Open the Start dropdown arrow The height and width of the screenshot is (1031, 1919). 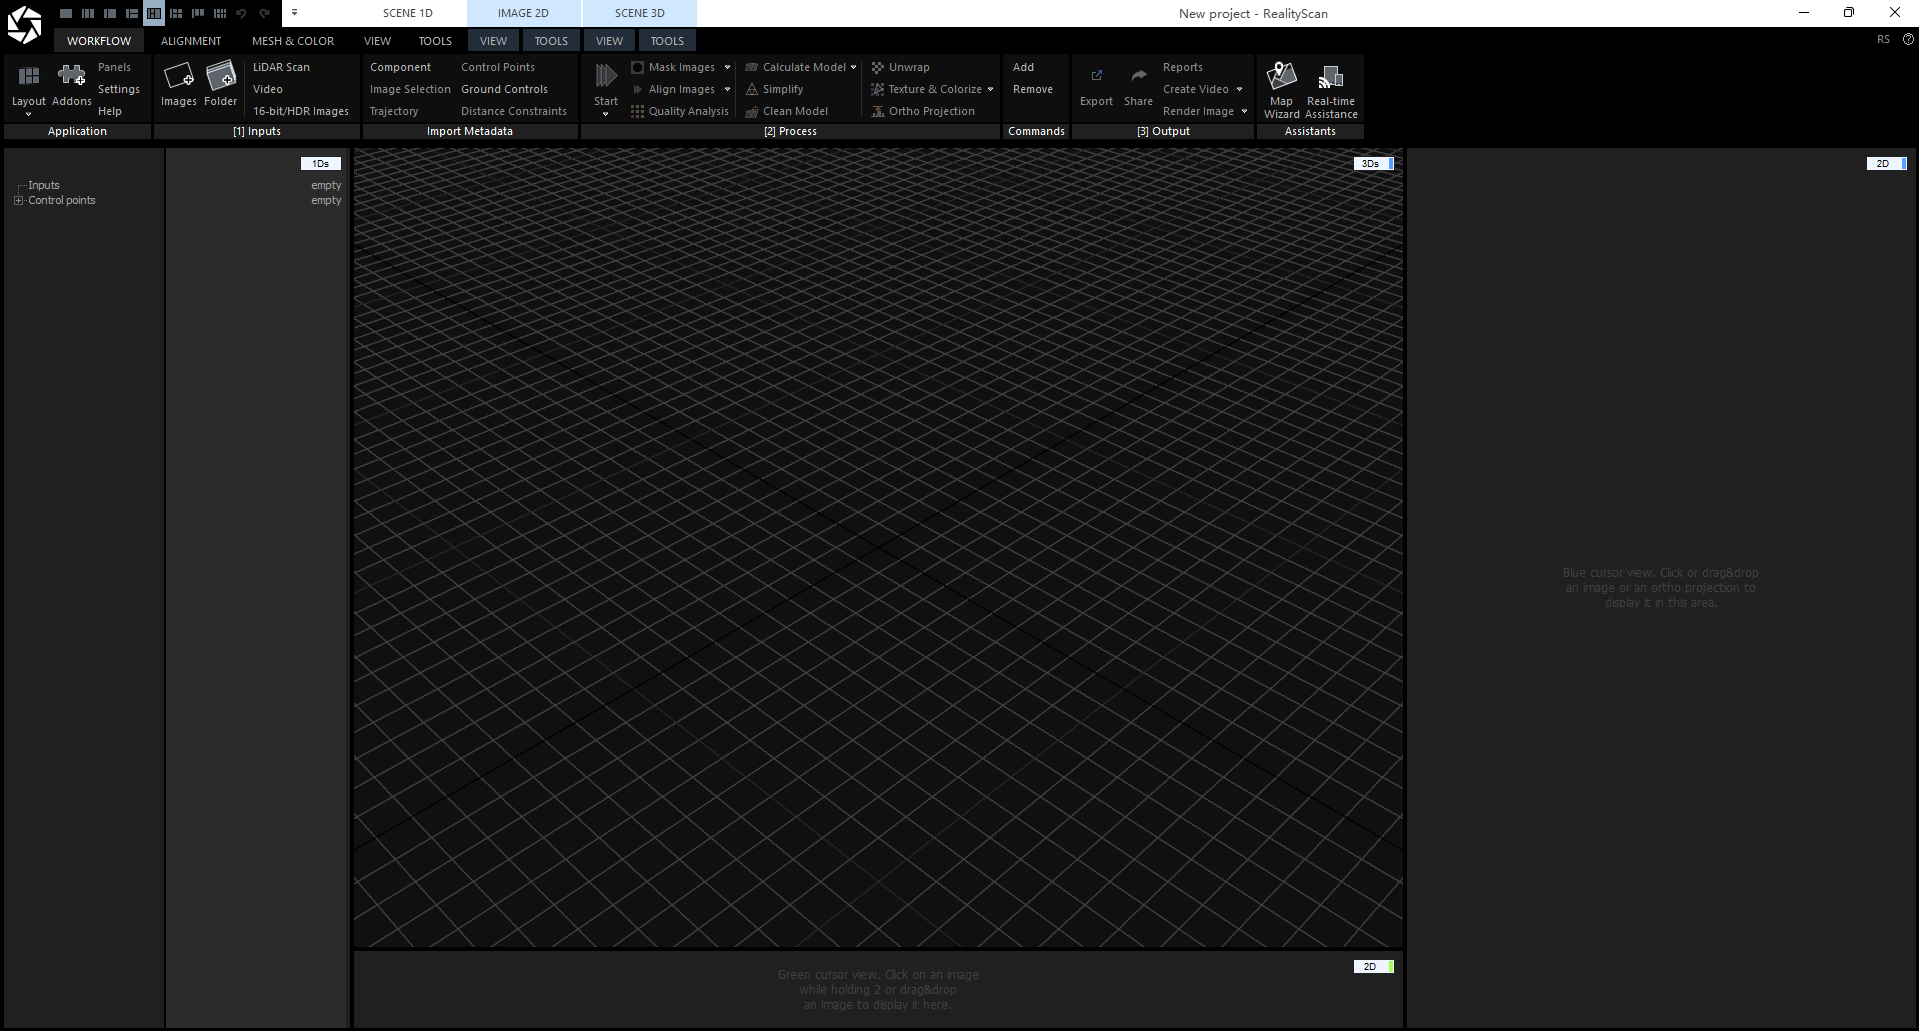tap(605, 114)
